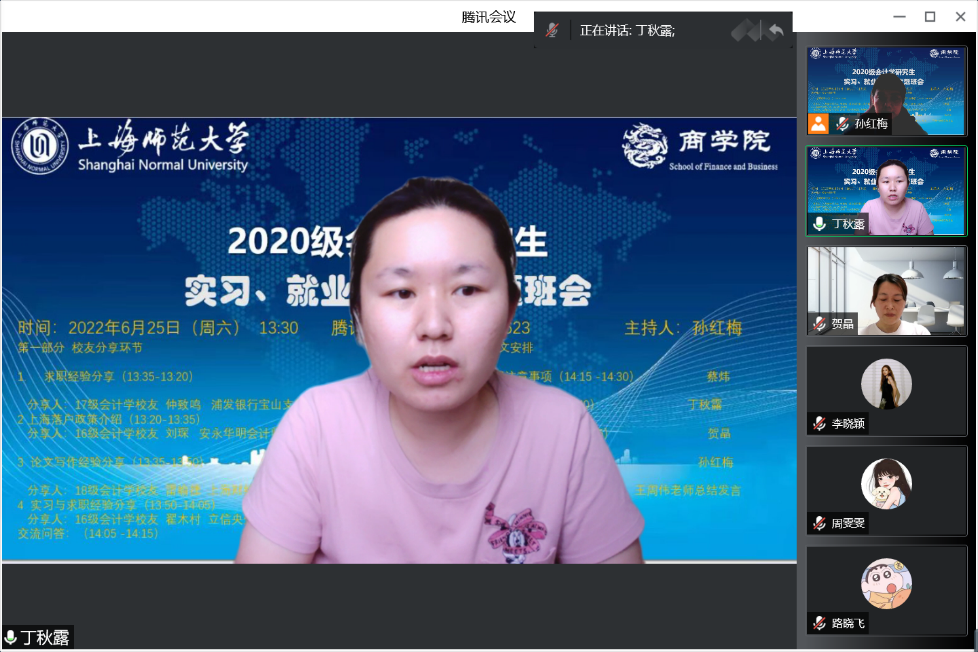Click muted mic icon next to 李晓颖

[820, 423]
